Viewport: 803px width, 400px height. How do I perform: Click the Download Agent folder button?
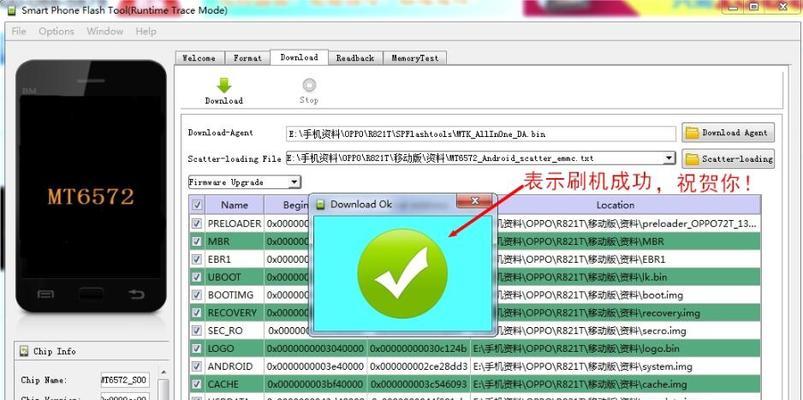pos(728,133)
